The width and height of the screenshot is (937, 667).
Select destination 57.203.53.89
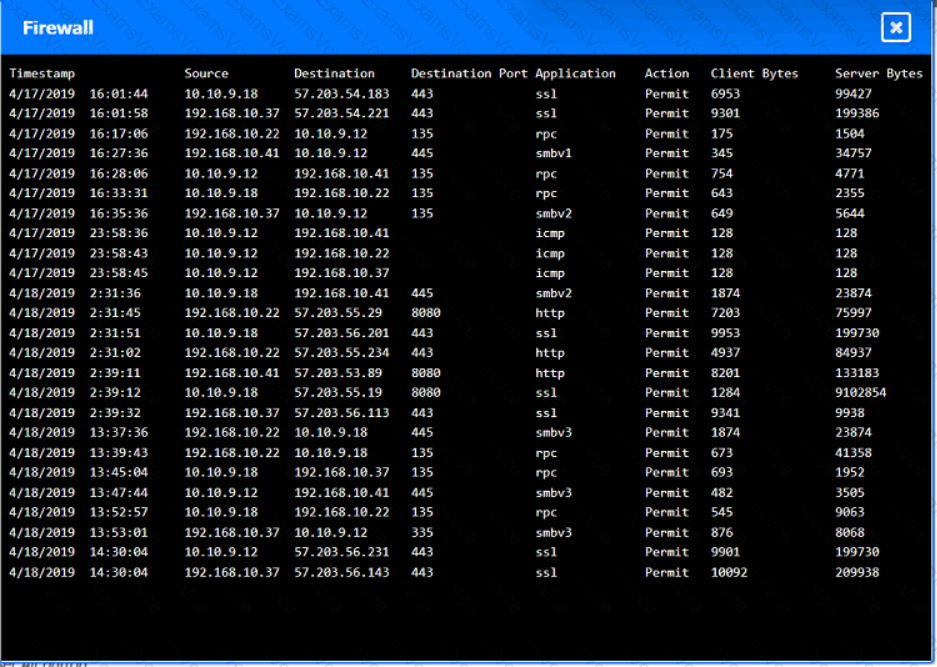tap(338, 374)
